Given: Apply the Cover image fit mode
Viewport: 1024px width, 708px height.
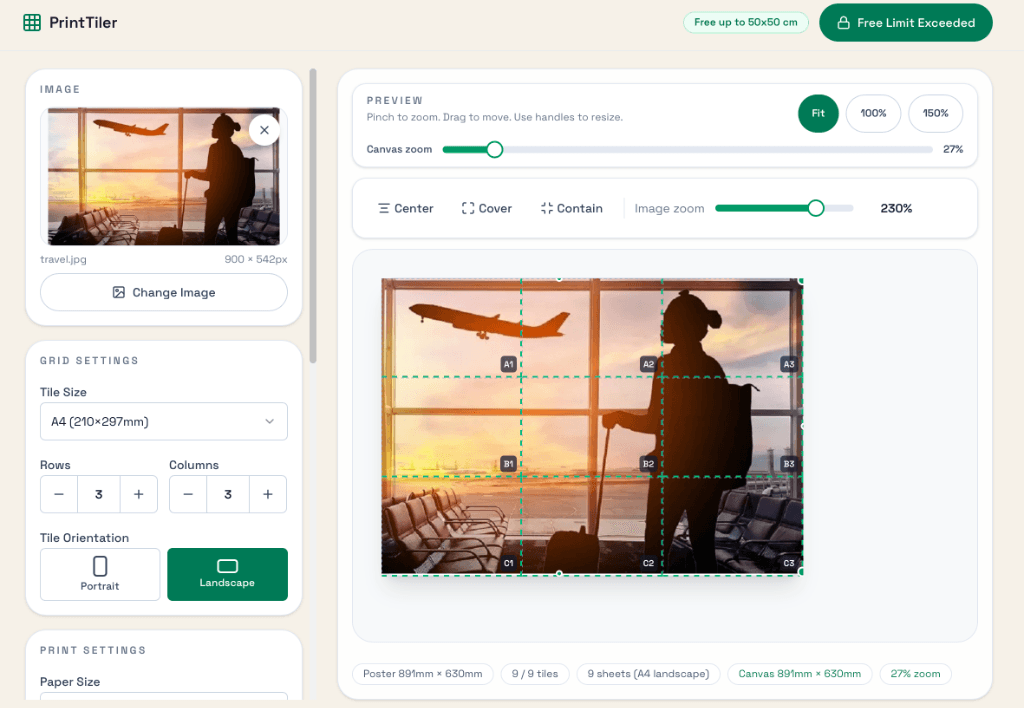Looking at the screenshot, I should coord(486,208).
